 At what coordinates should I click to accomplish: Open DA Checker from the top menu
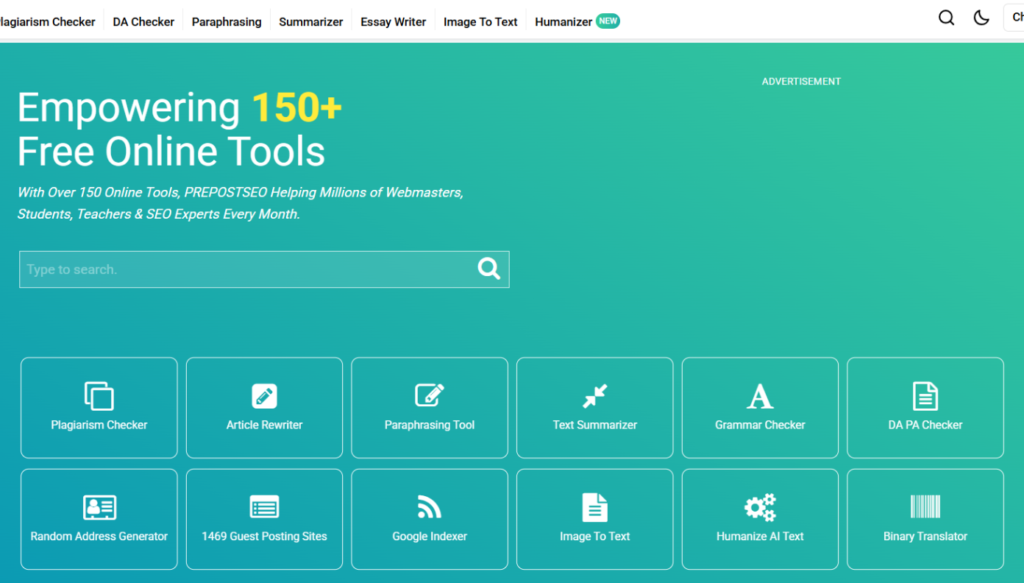(144, 22)
